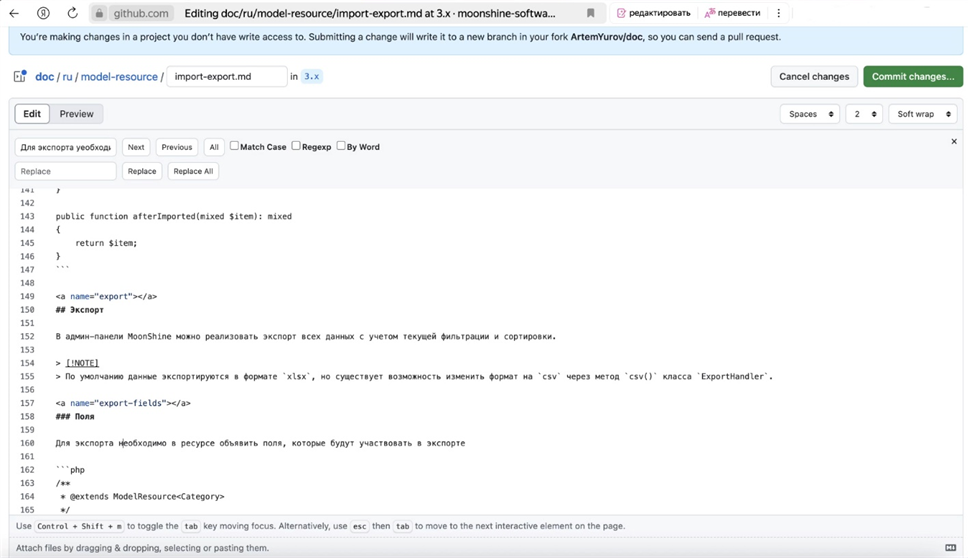Open the indent size 2 dropdown
968x558 pixels.
[x=864, y=114]
